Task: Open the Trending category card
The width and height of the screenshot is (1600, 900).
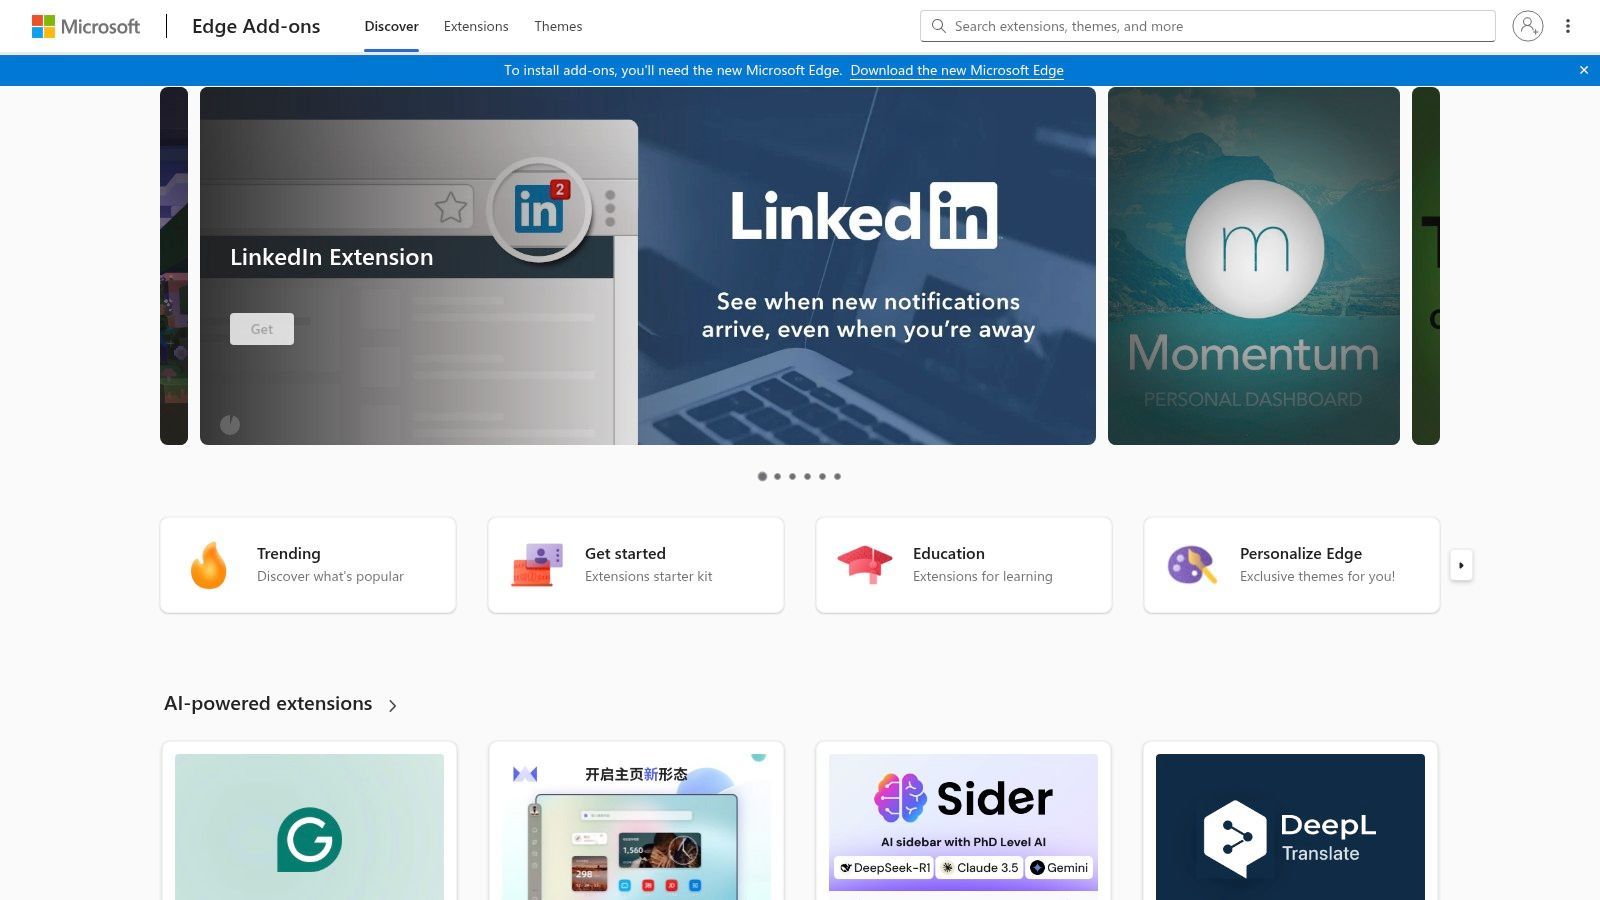Action: click(x=308, y=565)
